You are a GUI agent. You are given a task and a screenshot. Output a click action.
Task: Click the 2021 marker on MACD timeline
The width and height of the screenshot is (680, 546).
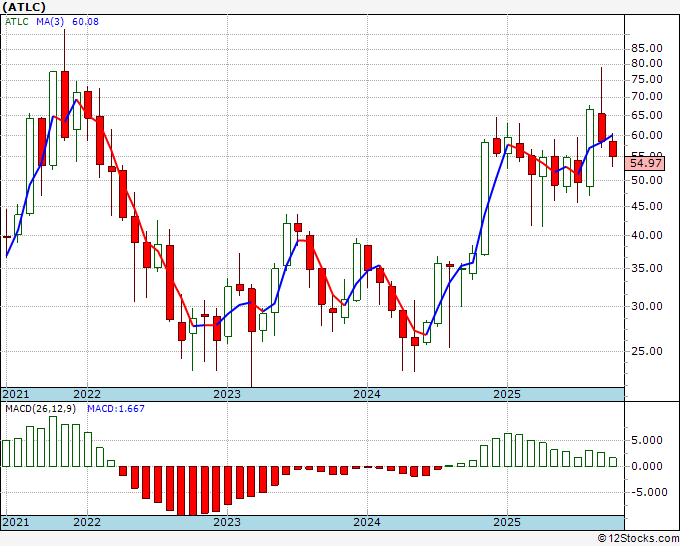coord(16,522)
